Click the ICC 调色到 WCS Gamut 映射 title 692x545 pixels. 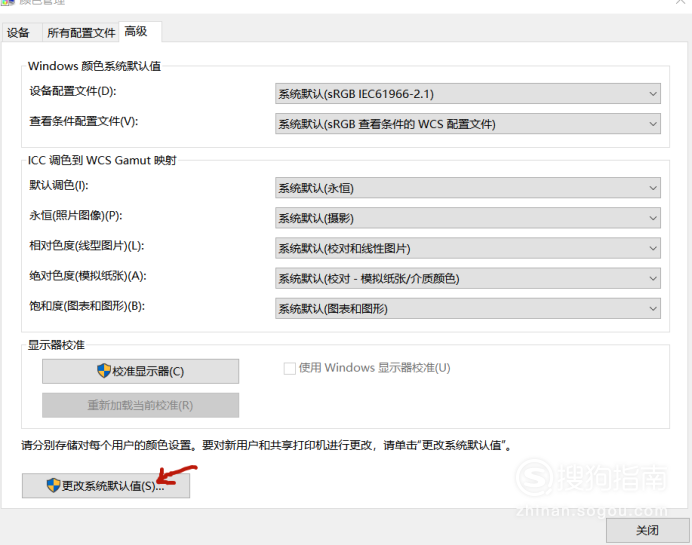[x=102, y=160]
